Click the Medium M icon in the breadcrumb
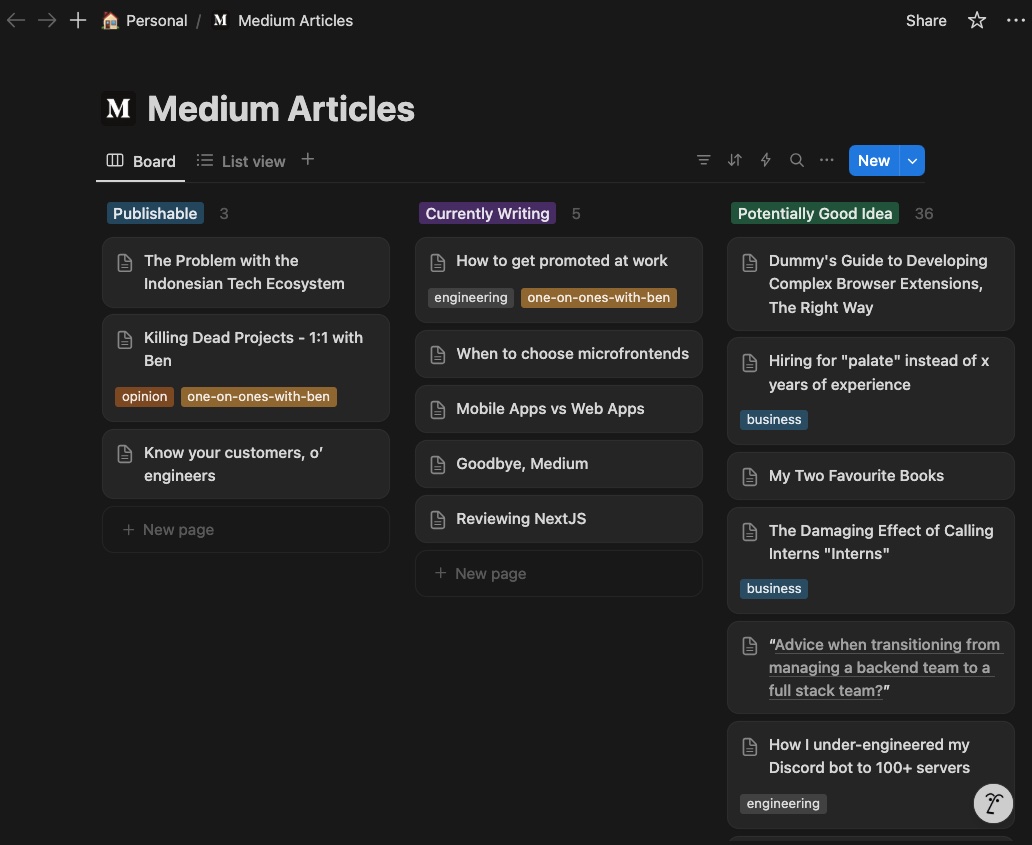The height and width of the screenshot is (845, 1032). pos(220,20)
